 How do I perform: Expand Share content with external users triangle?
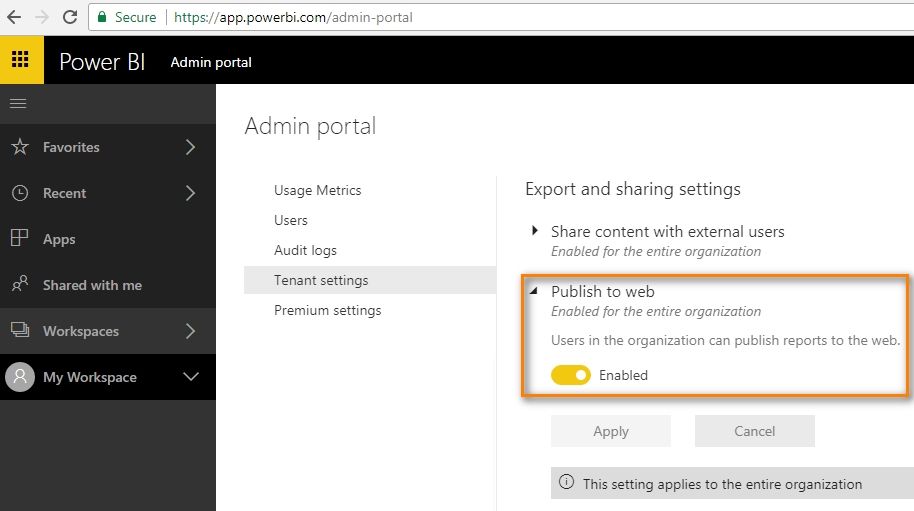[535, 230]
